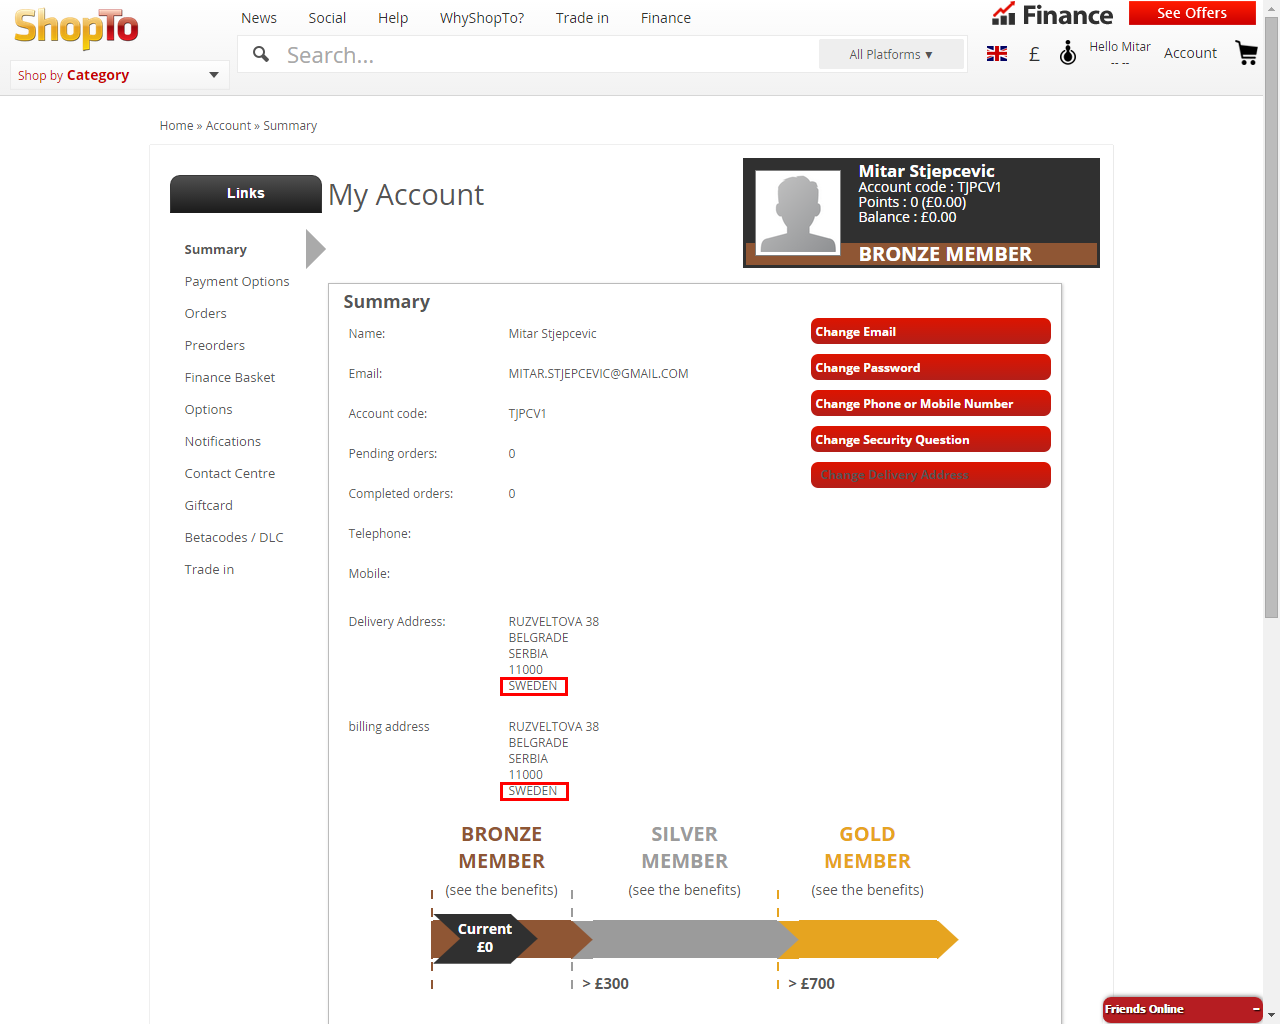Click Change Security Question button
Screen dimensions: 1280x1024
coord(931,439)
